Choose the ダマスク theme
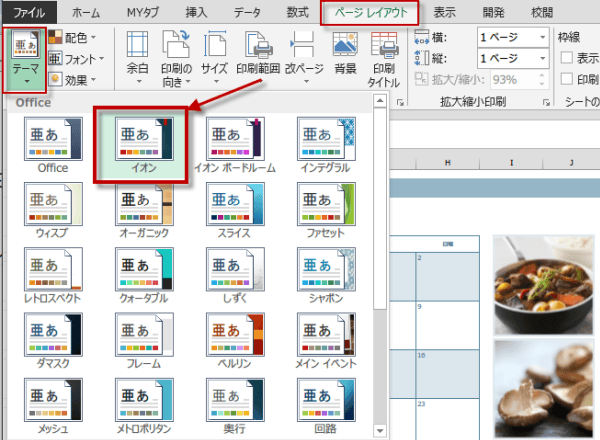600x440 pixels. 53,341
